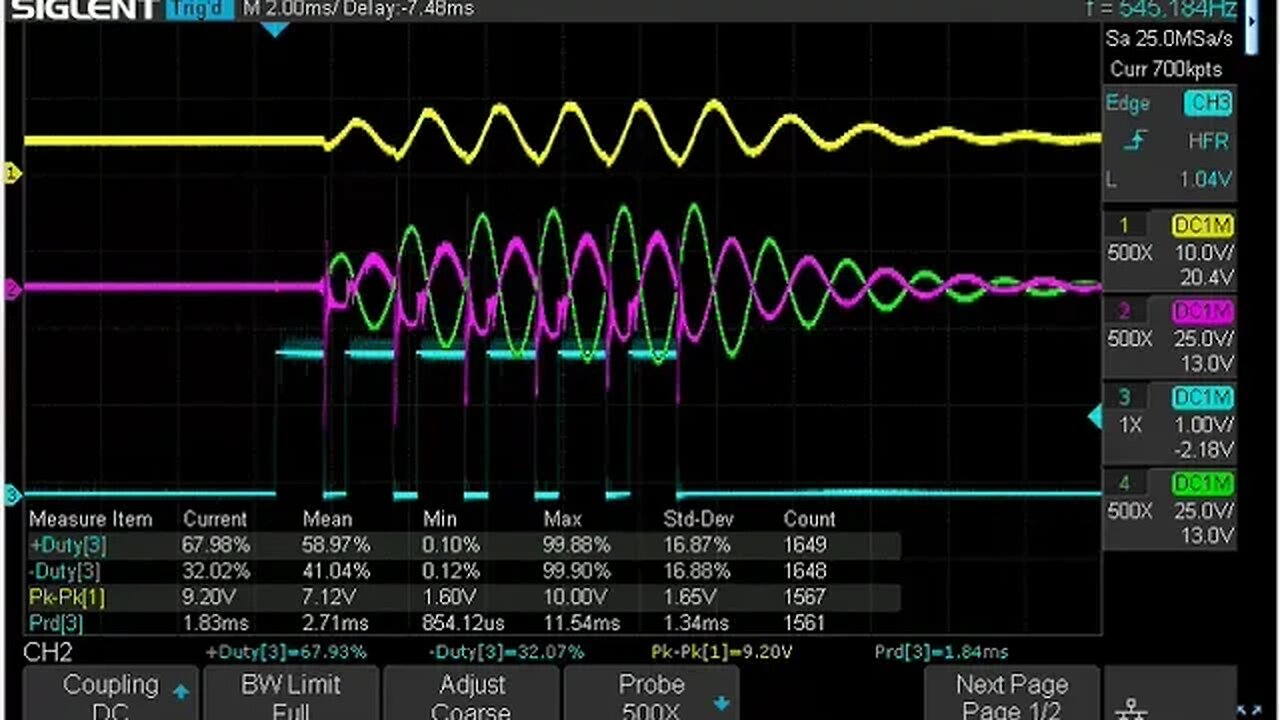Screen dimensions: 1280x720
Task: Select the Pk-Pk[1] measurement row label
Action: [66, 597]
